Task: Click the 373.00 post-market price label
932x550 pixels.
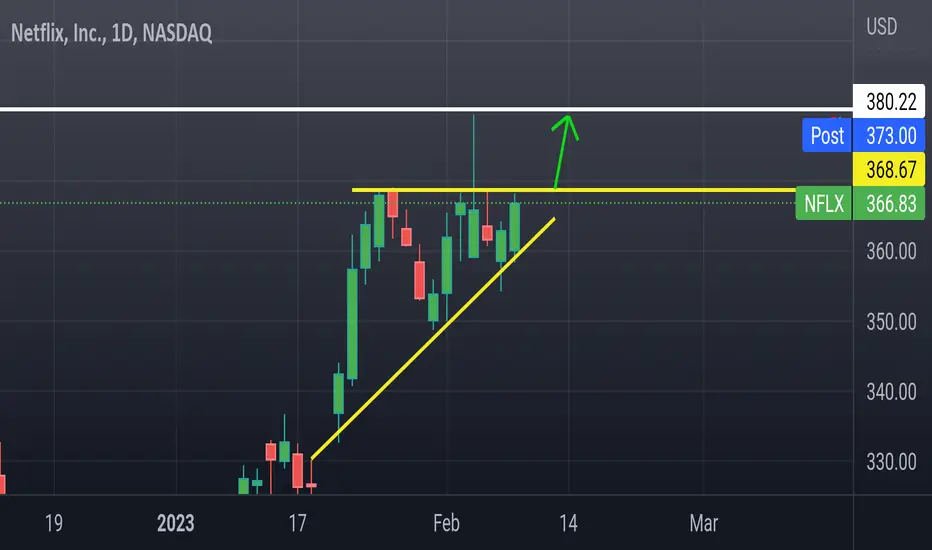Action: click(x=889, y=136)
